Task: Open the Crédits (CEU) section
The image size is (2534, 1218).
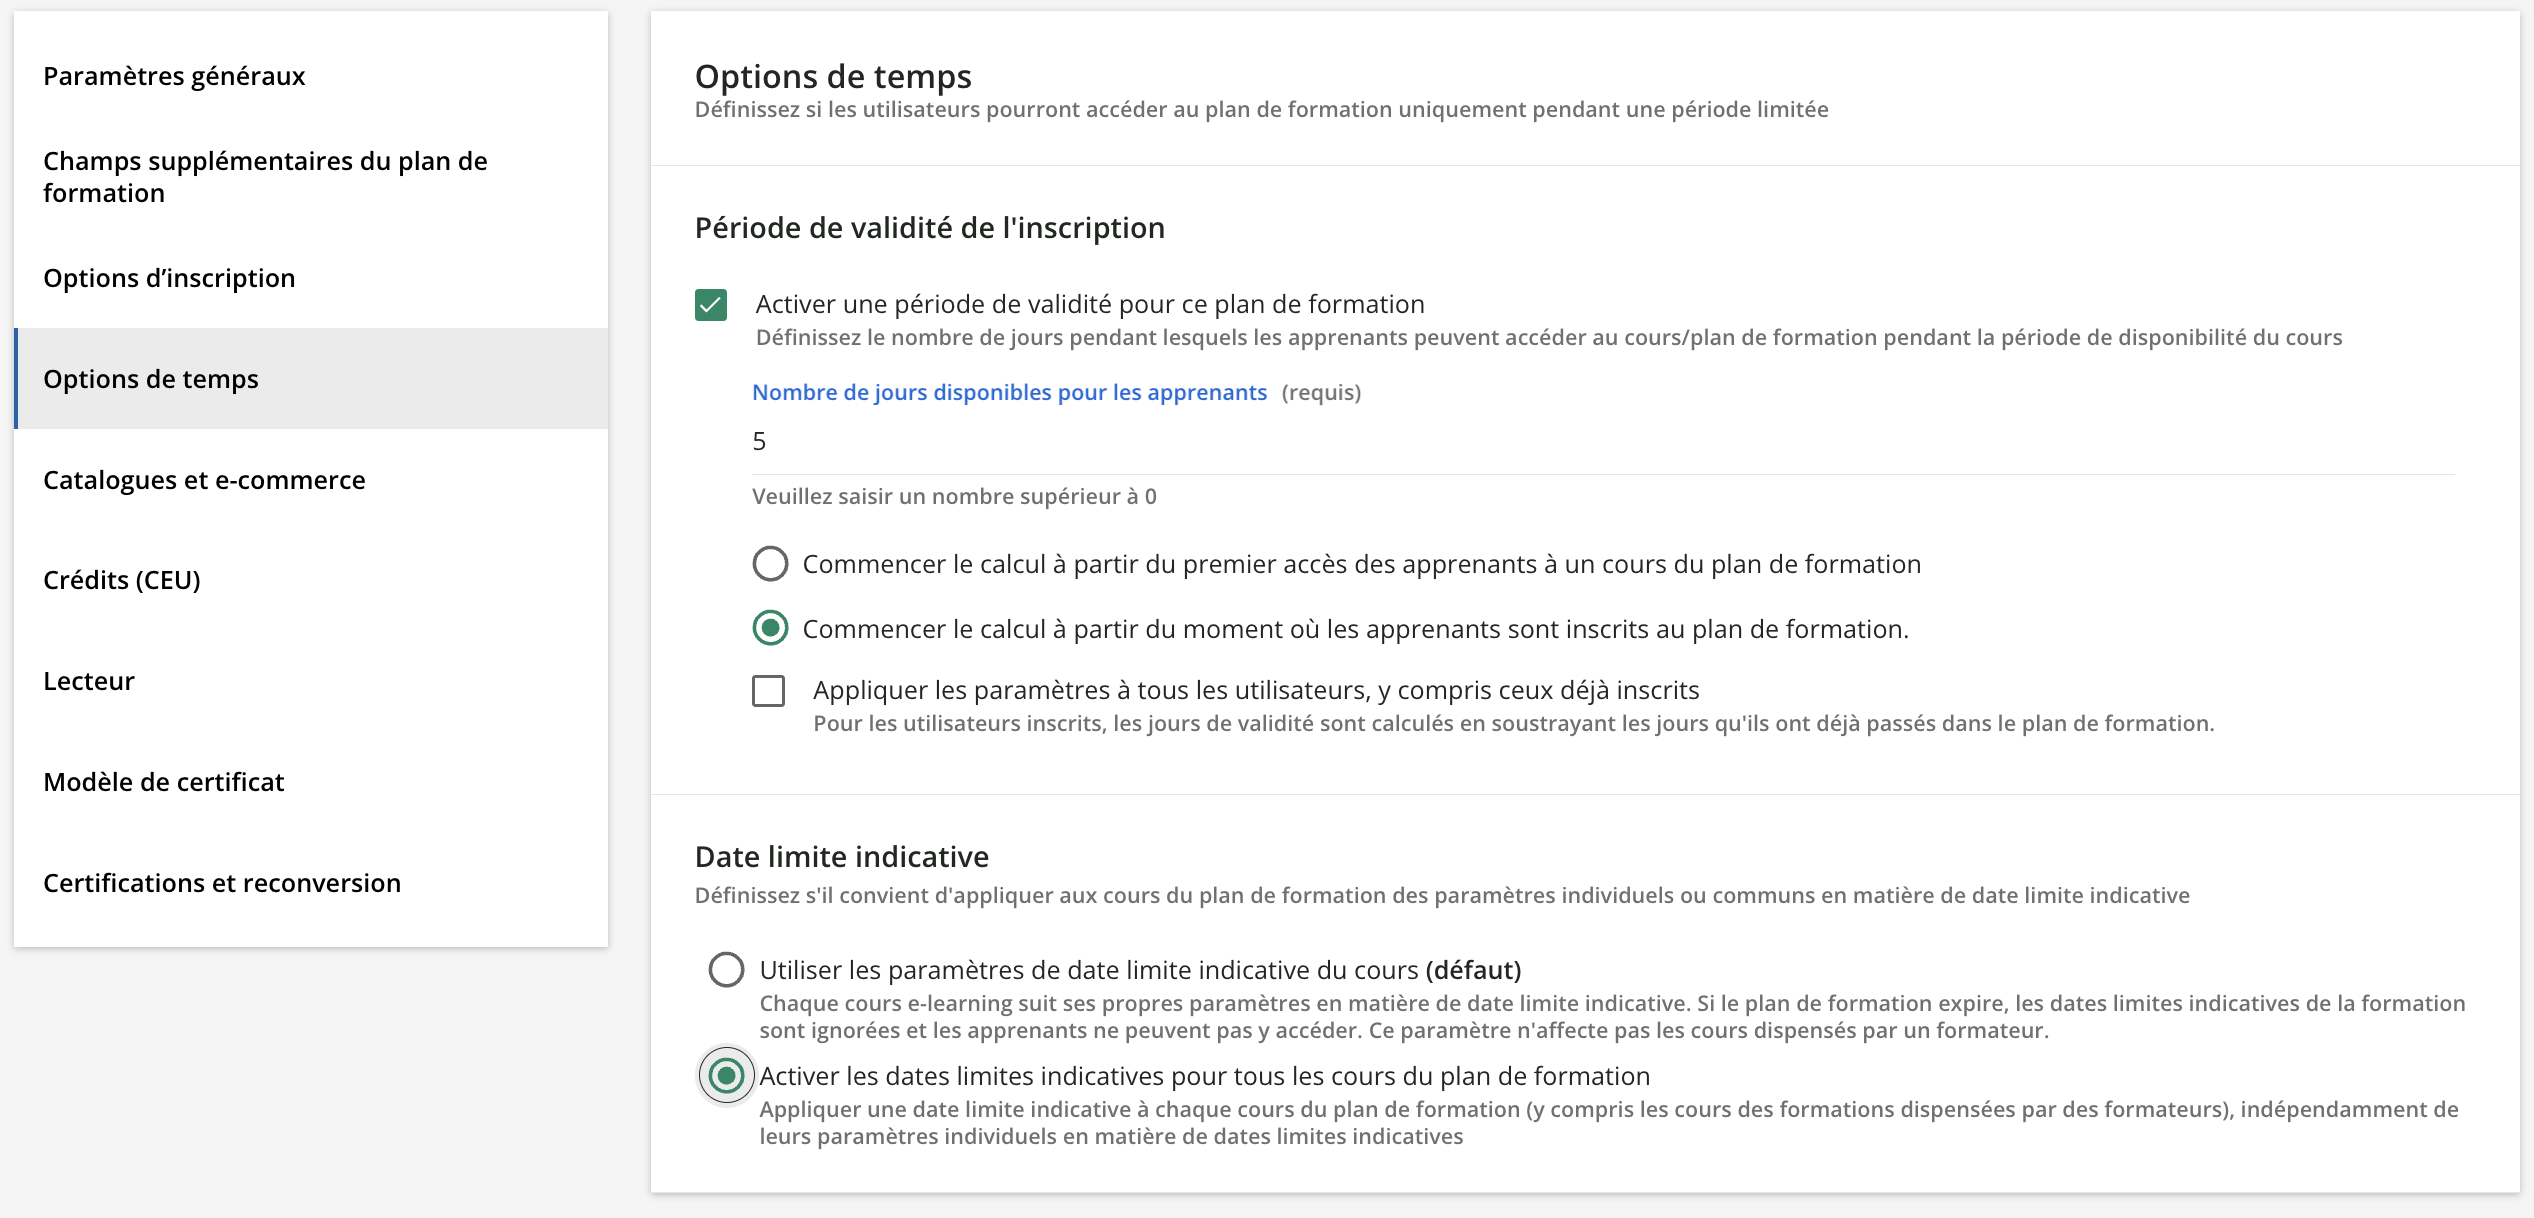Action: (x=122, y=580)
